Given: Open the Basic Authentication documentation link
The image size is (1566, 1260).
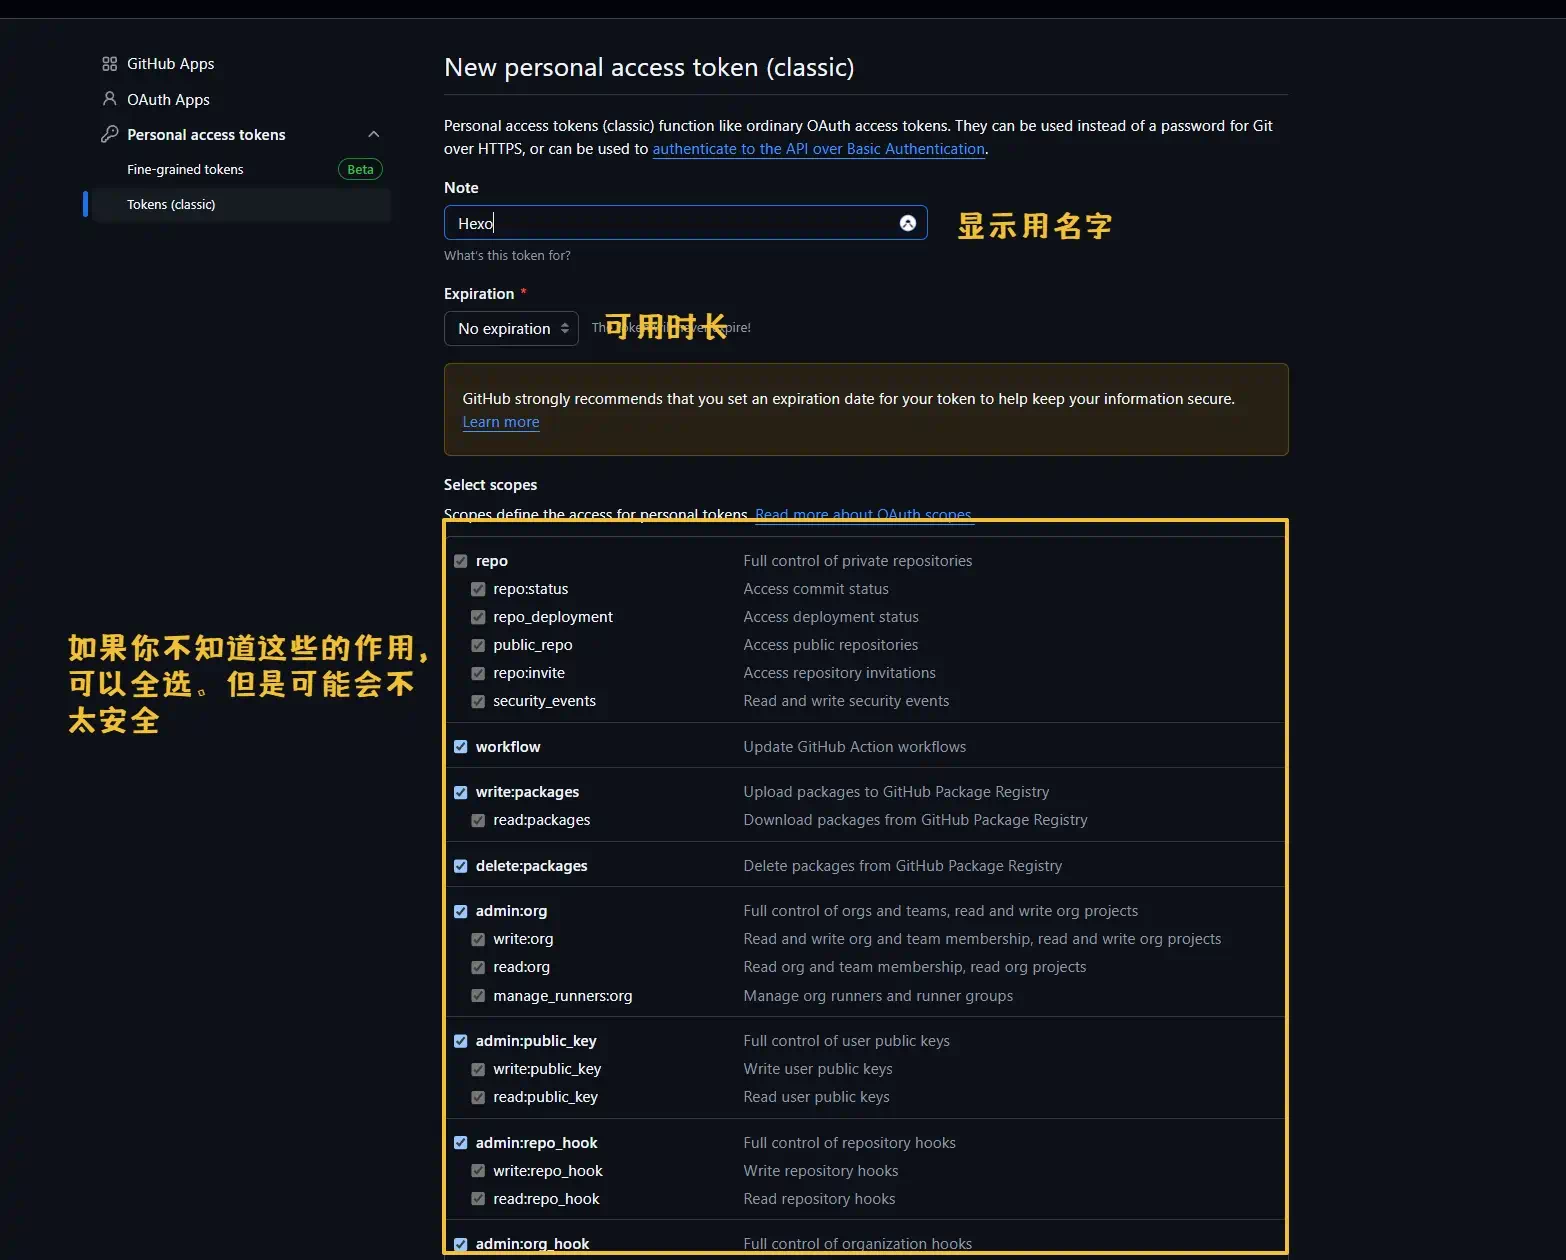Looking at the screenshot, I should coord(818,148).
